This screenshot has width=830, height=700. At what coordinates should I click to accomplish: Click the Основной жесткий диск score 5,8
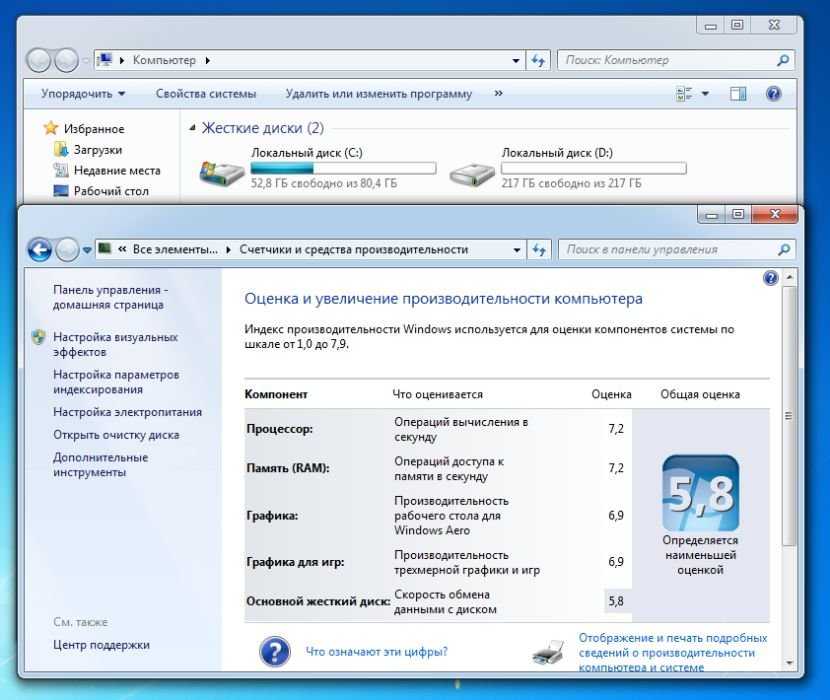pyautogui.click(x=616, y=601)
